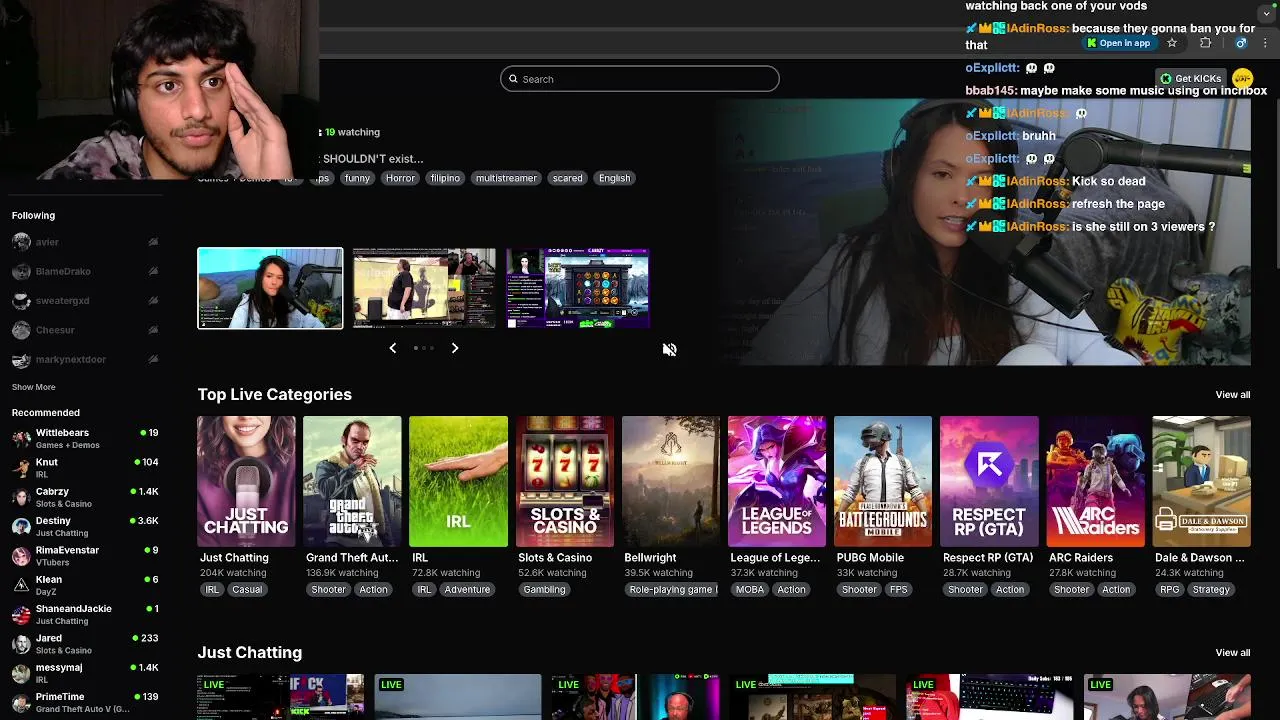Open the Respect RP (GTA) category card
The height and width of the screenshot is (720, 1280).
click(x=989, y=482)
